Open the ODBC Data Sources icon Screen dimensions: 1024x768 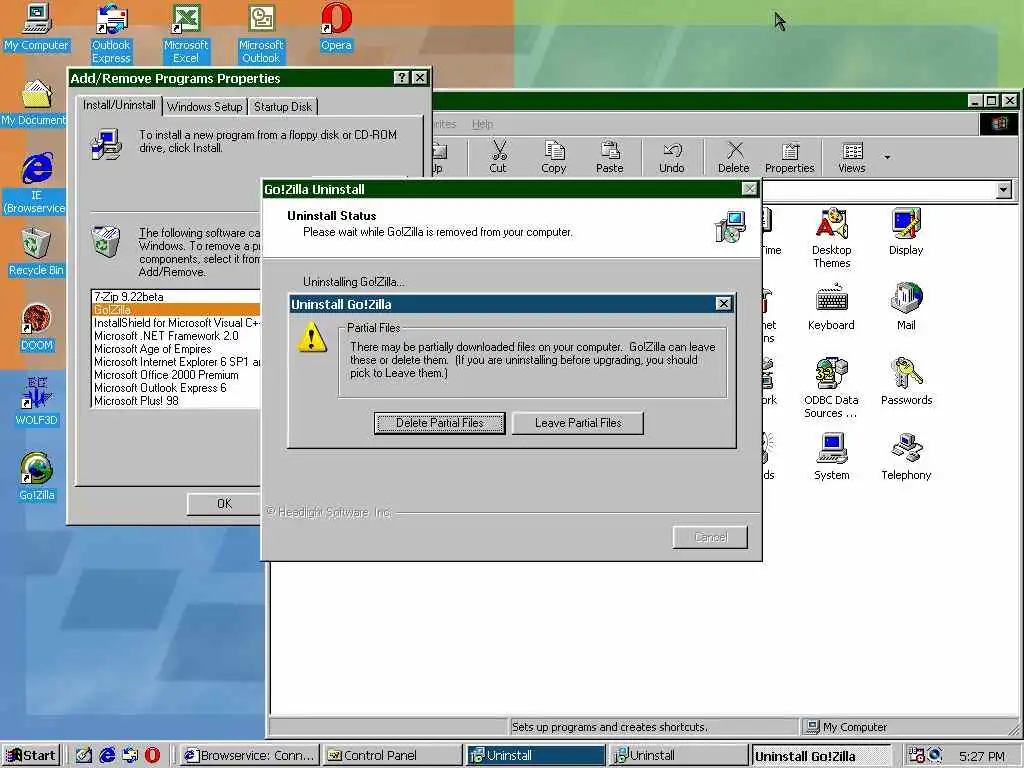[831, 389]
